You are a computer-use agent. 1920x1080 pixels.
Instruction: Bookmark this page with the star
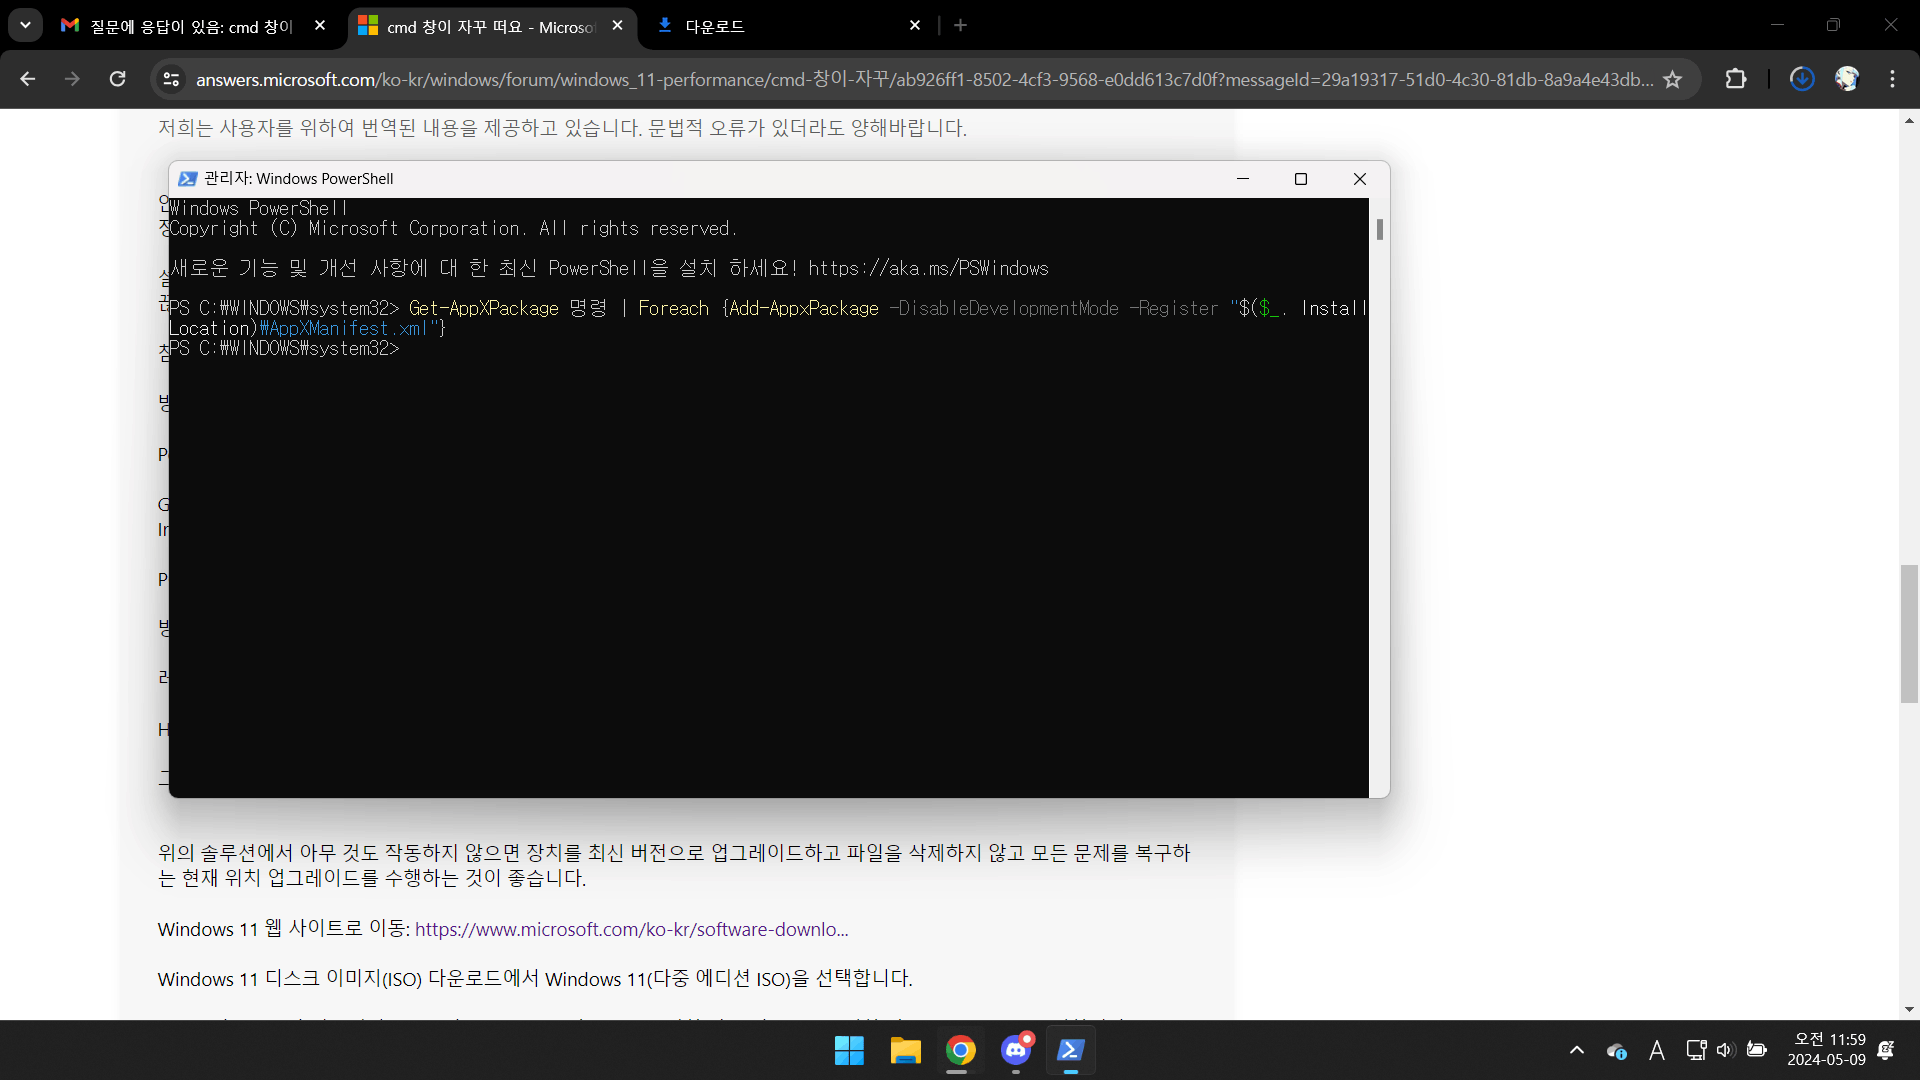(x=1674, y=79)
